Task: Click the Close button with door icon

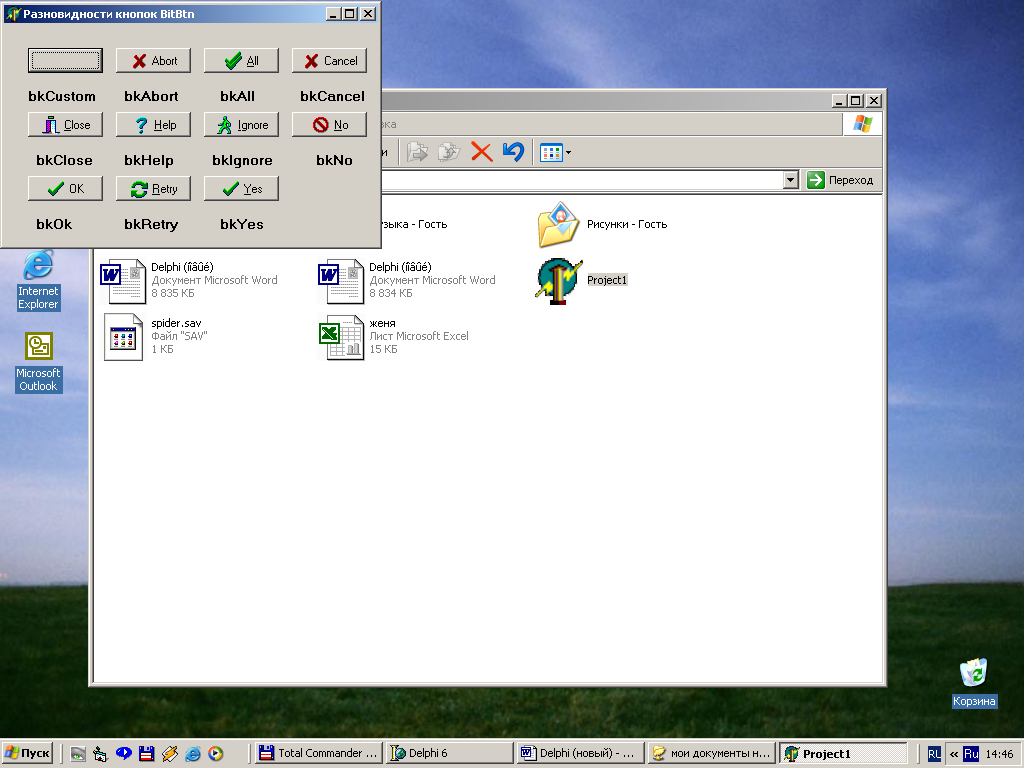Action: tap(65, 125)
